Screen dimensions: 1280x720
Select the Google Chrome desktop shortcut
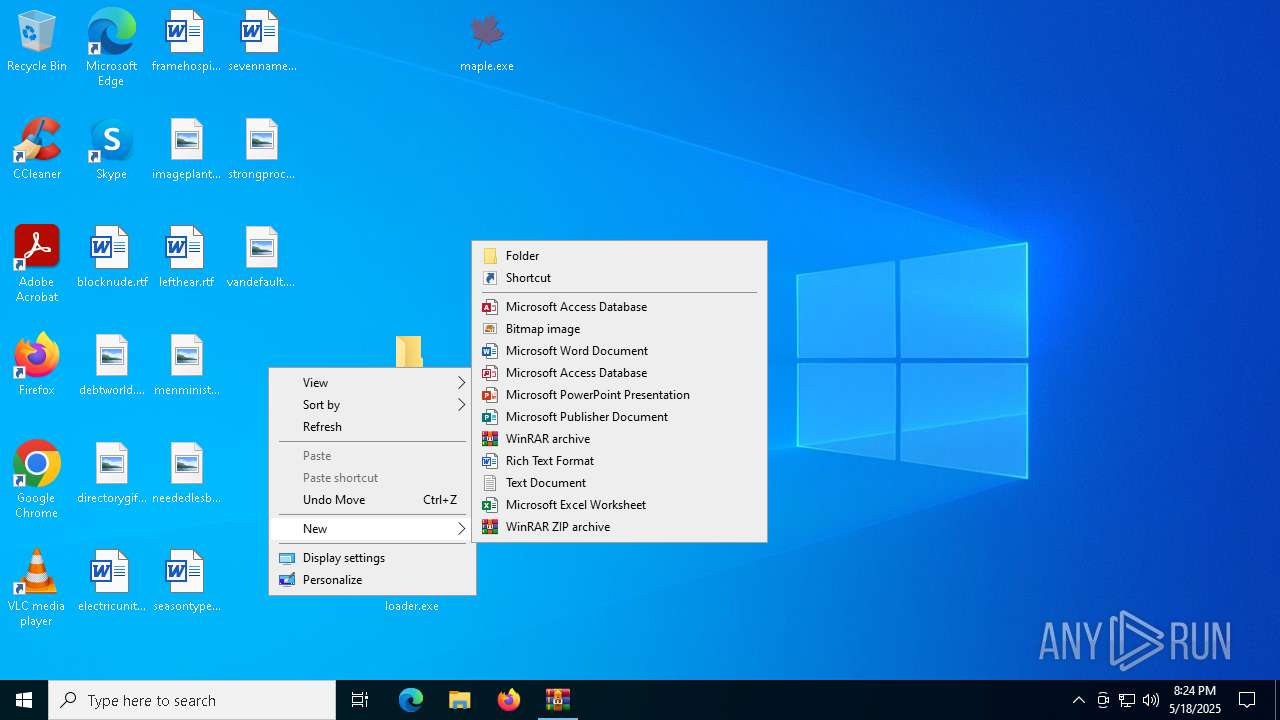click(37, 479)
